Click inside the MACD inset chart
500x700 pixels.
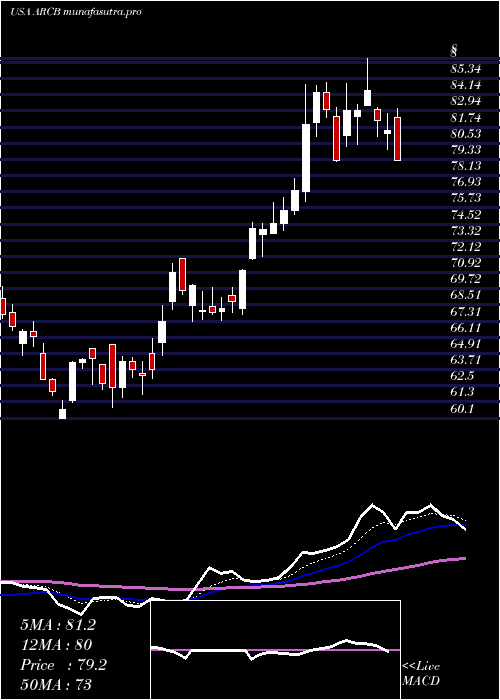click(275, 650)
